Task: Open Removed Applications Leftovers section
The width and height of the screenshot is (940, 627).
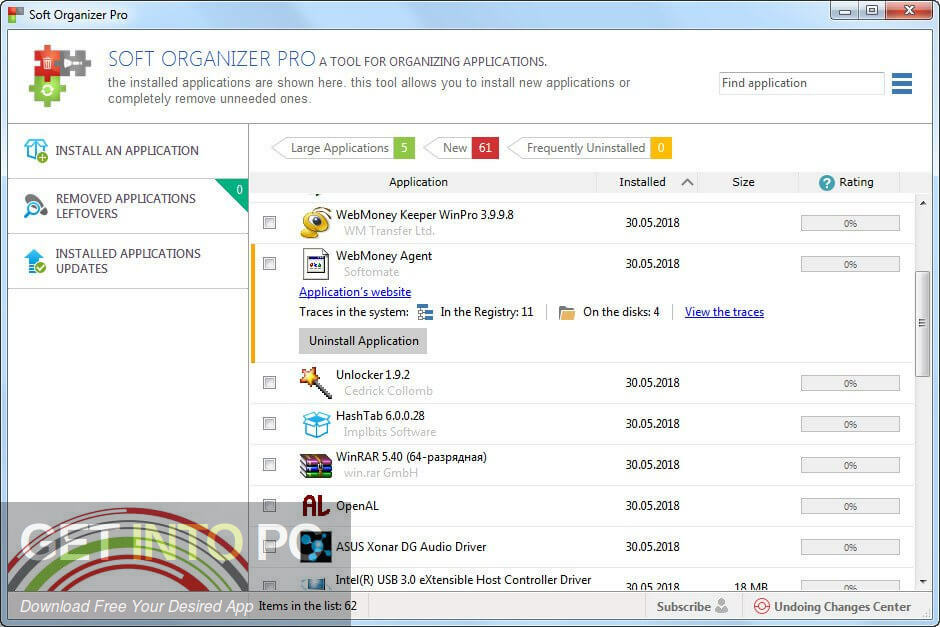Action: coord(128,206)
